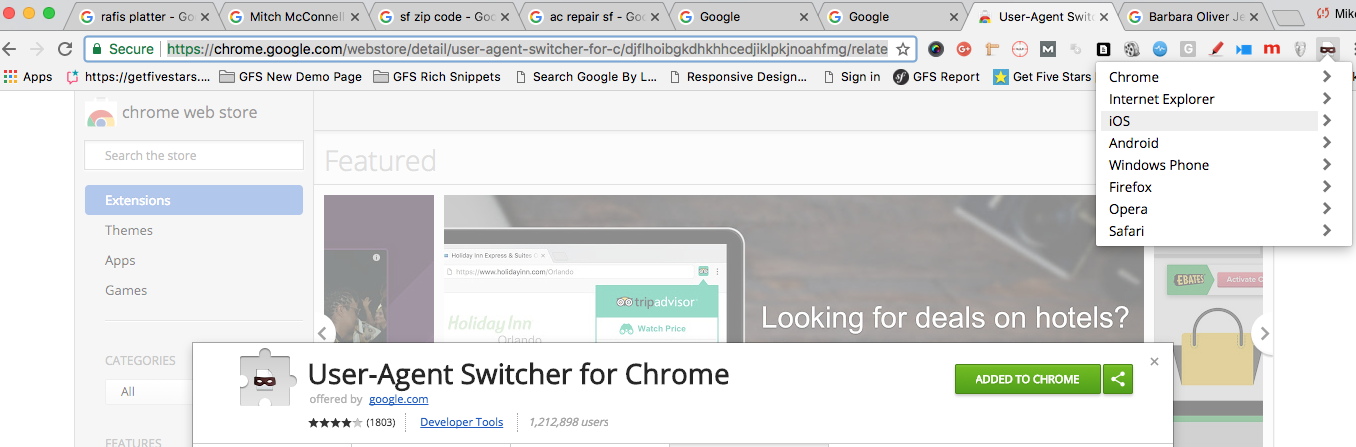Switch to the ac repair sf tab

pyautogui.click(x=591, y=16)
